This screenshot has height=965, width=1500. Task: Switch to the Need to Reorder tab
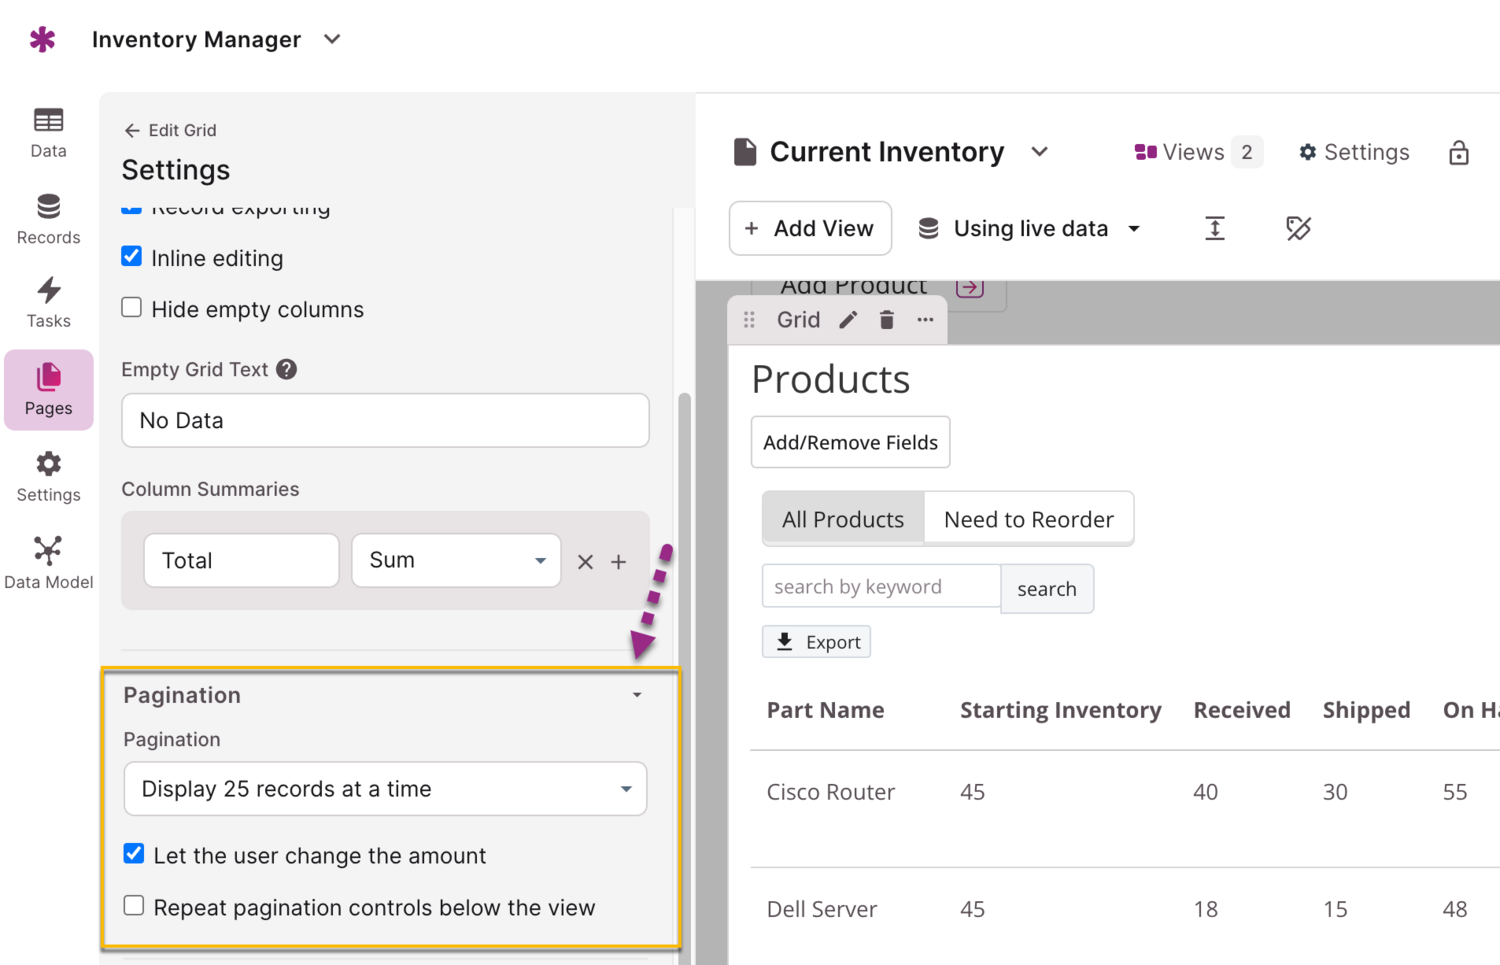(x=1028, y=519)
